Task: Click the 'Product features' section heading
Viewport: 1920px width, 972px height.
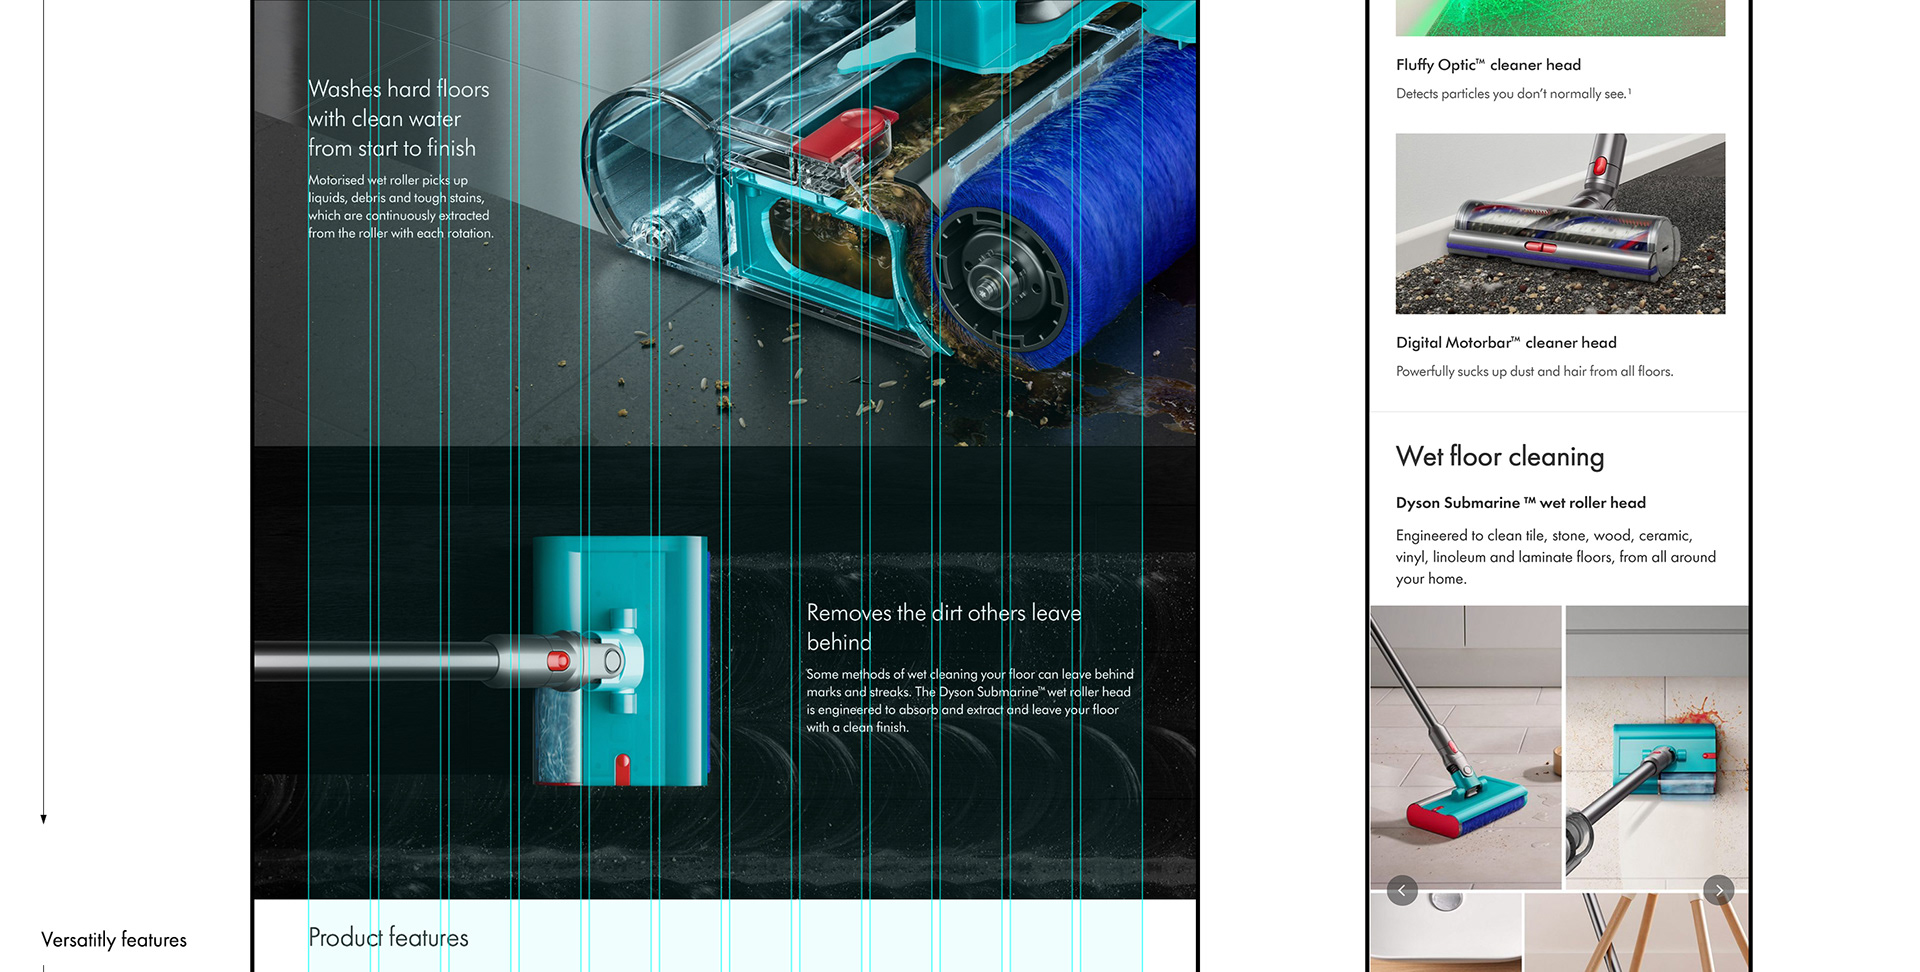Action: (x=388, y=938)
